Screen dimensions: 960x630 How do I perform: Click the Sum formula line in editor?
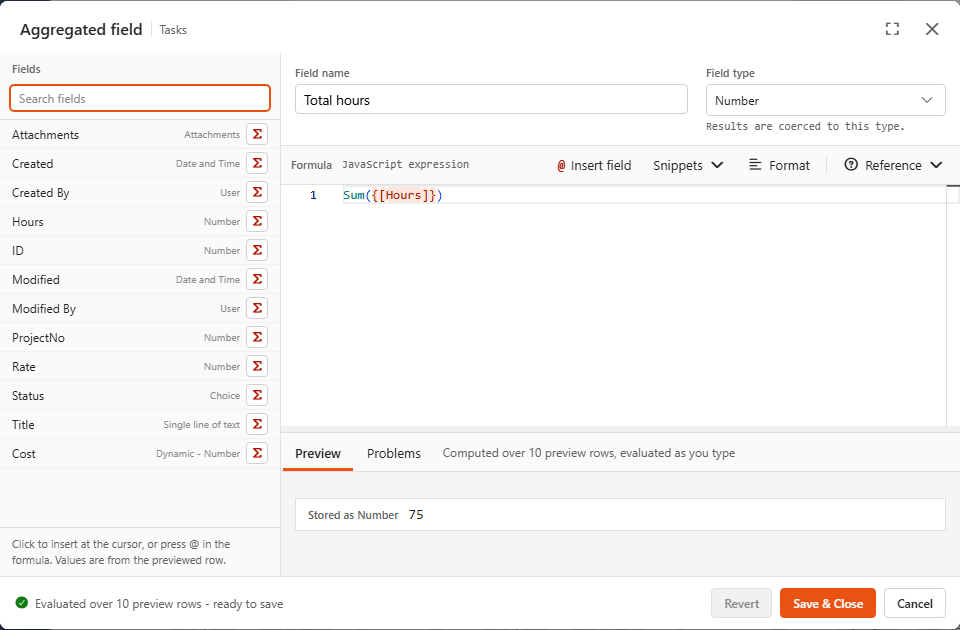tap(392, 195)
